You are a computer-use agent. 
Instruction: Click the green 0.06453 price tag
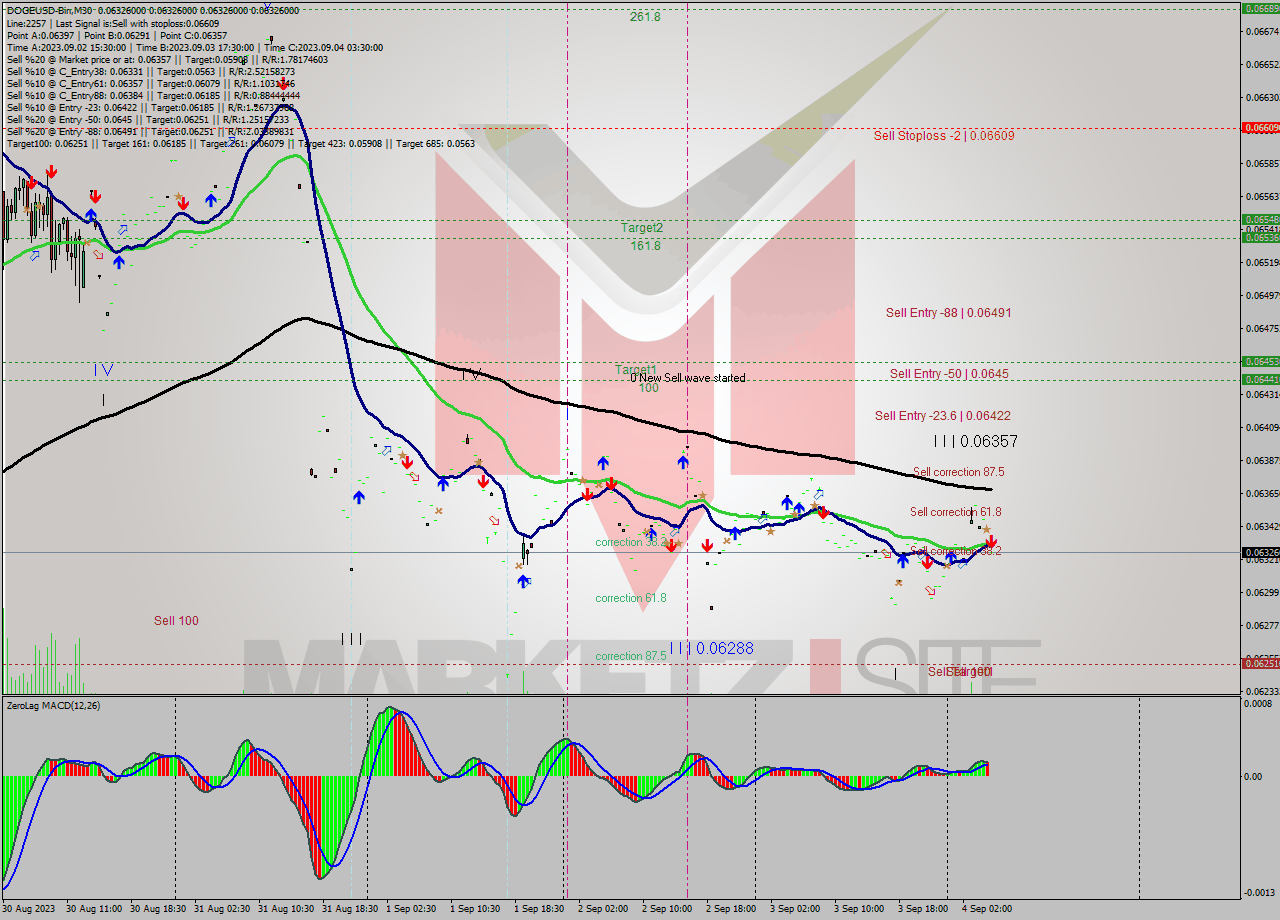coord(1259,361)
